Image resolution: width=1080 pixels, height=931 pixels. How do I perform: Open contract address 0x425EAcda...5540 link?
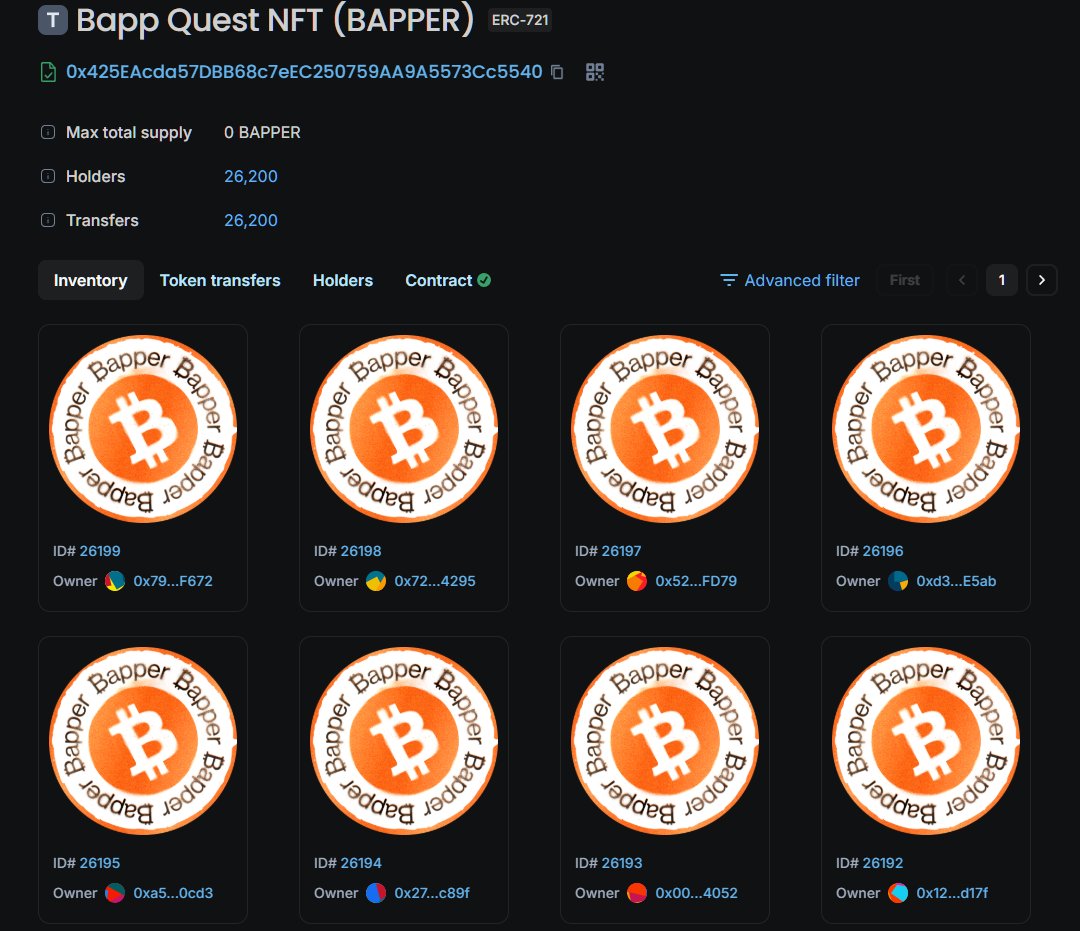pyautogui.click(x=304, y=72)
